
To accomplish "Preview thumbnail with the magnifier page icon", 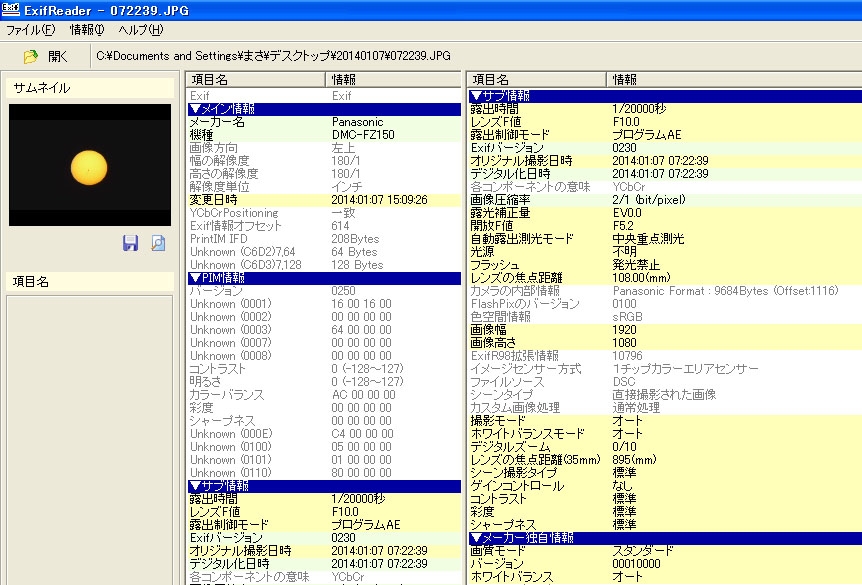I will [x=158, y=243].
